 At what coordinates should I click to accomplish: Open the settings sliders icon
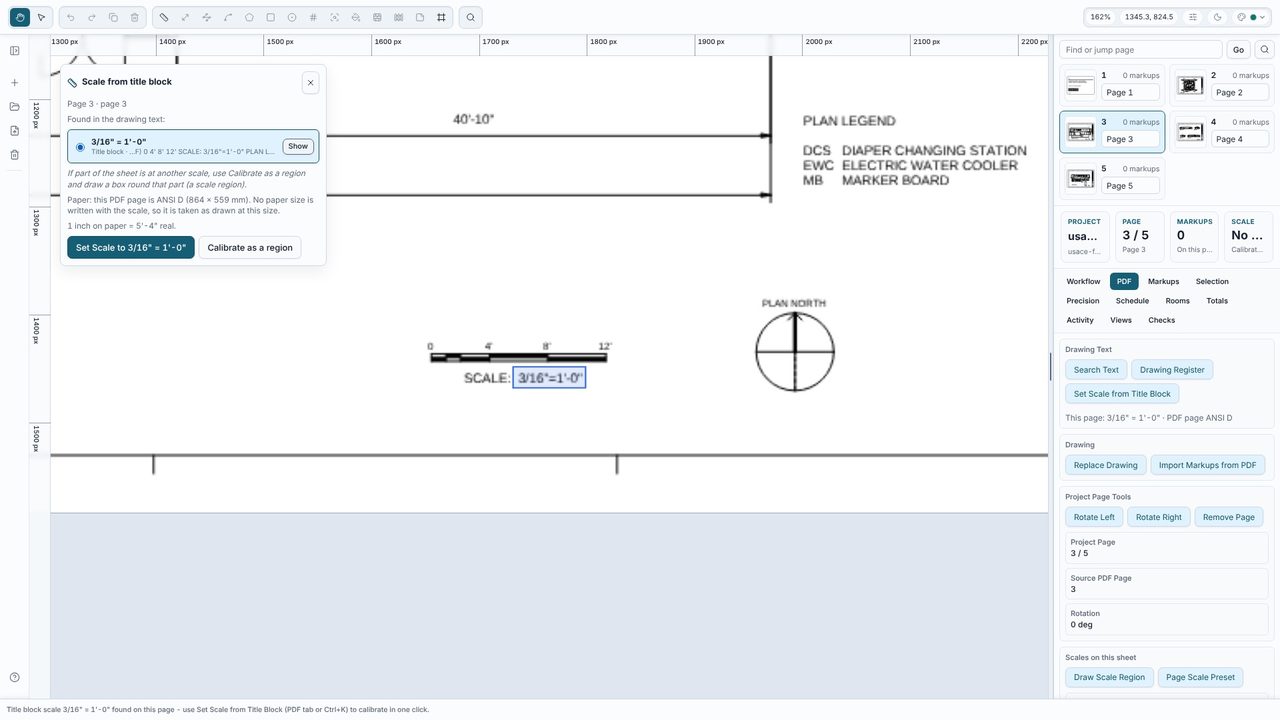1193,17
